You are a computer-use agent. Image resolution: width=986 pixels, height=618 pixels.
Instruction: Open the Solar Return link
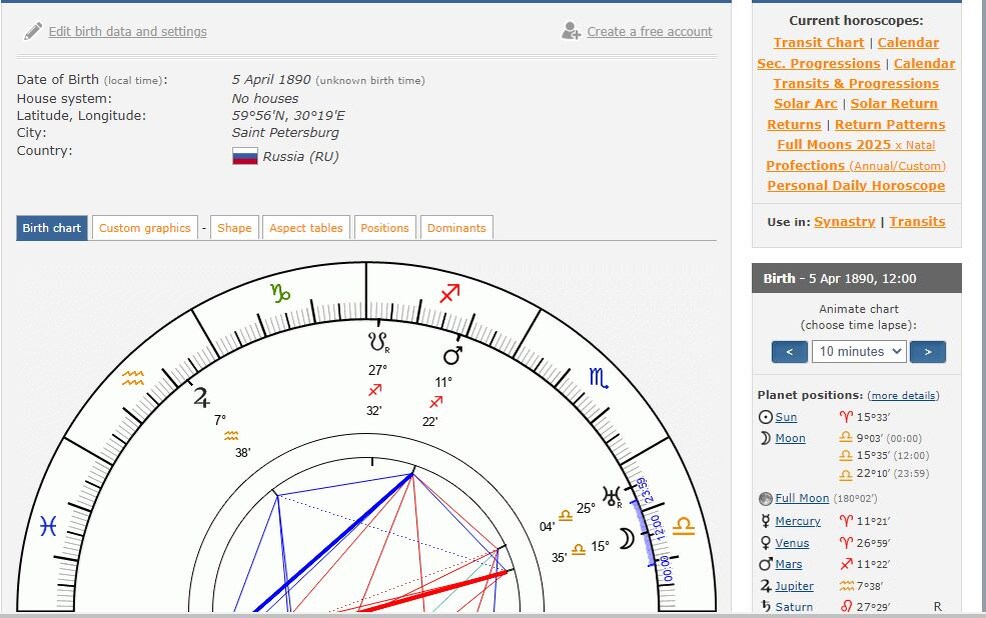[894, 104]
